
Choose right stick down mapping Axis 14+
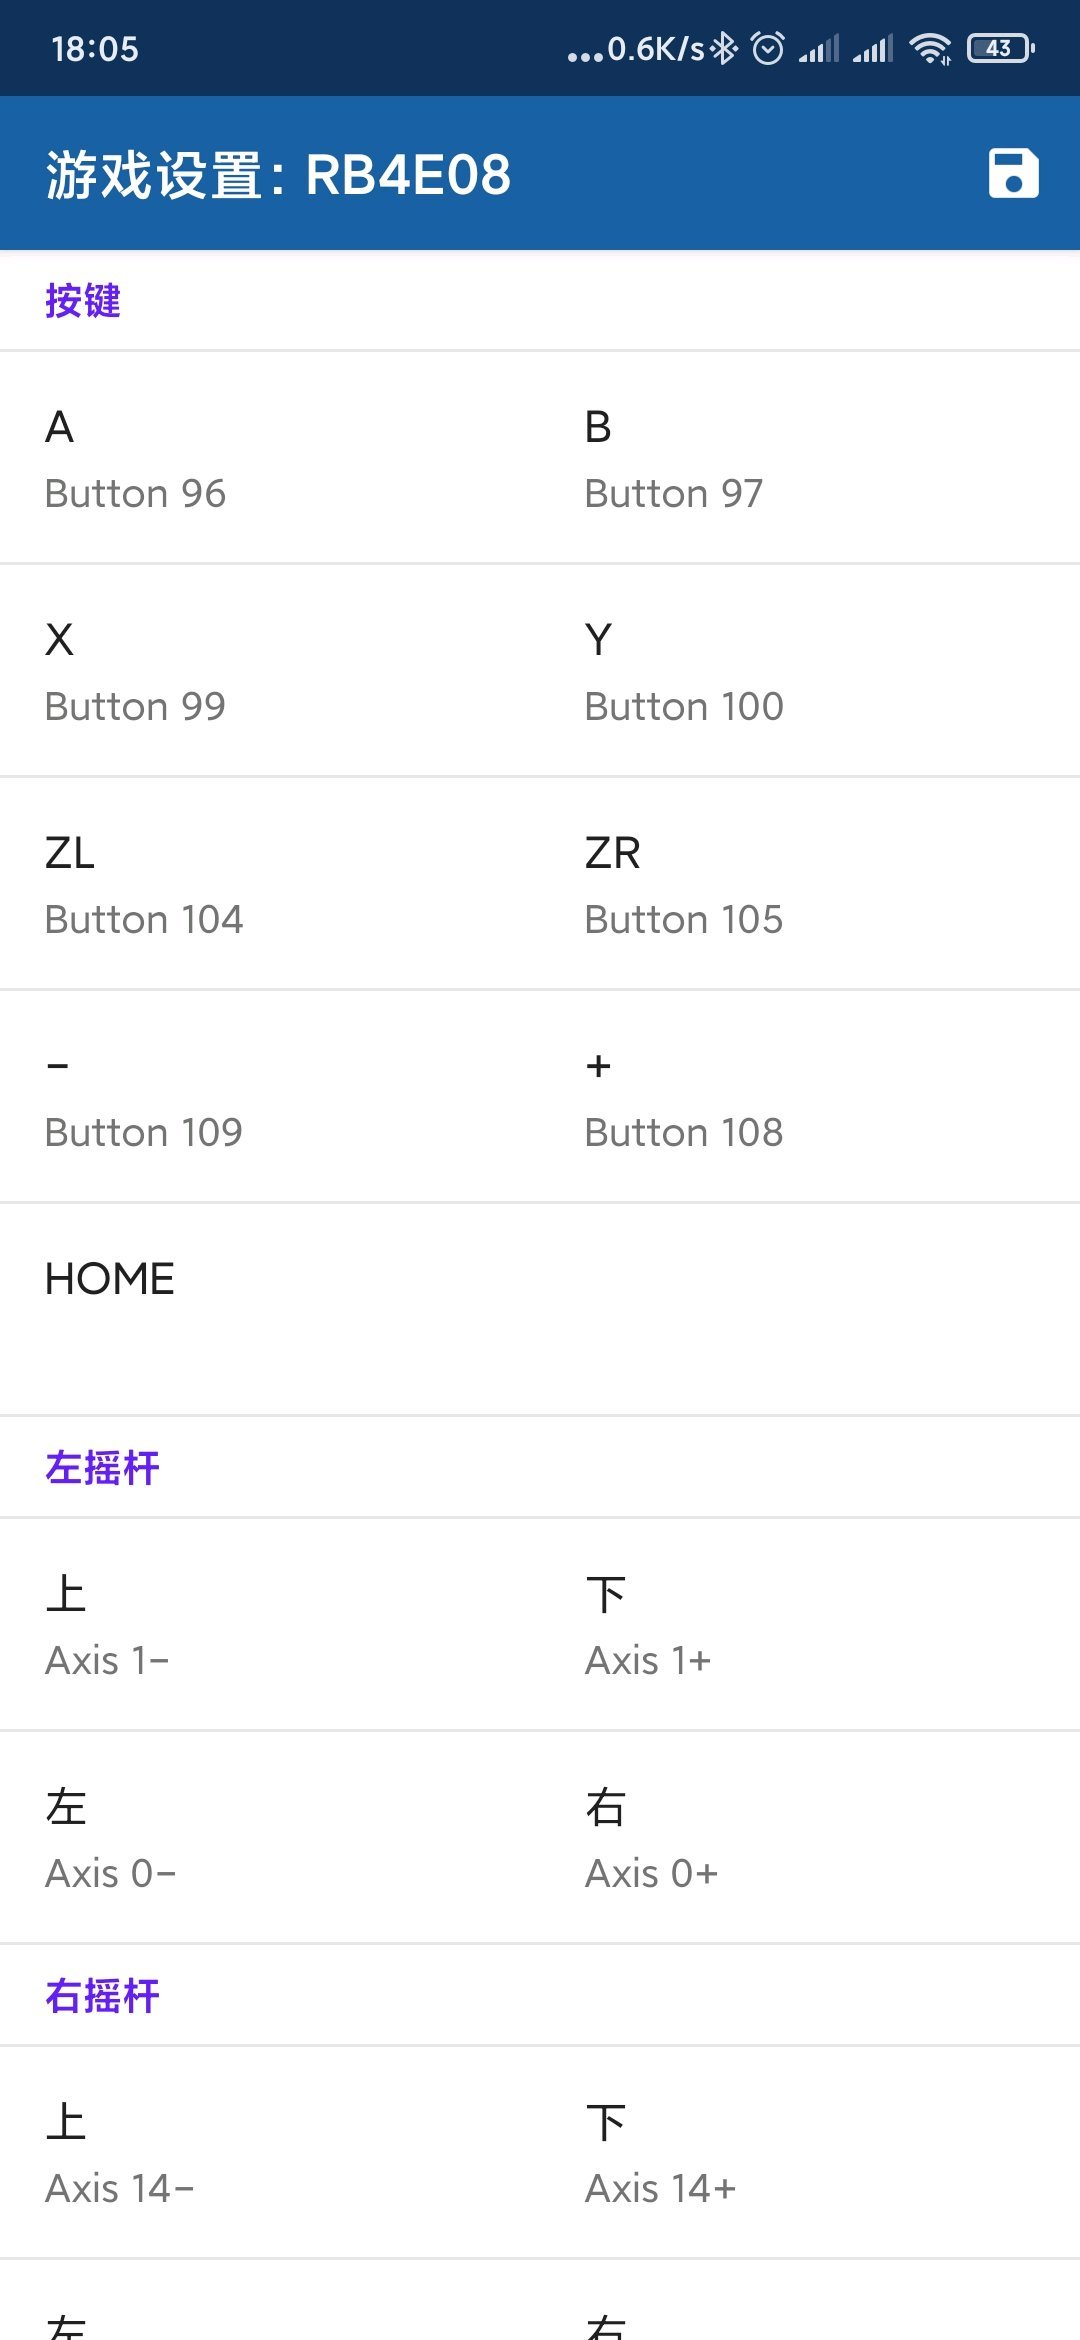[x=810, y=2153]
